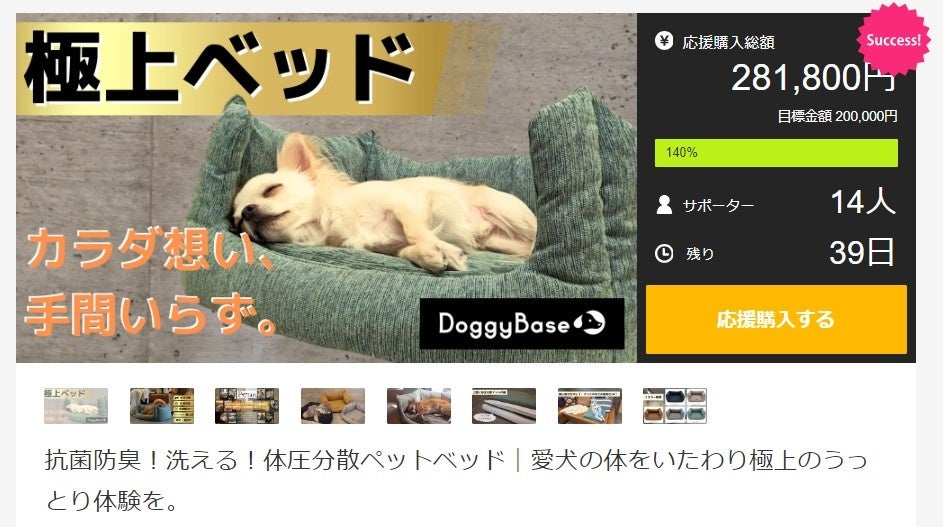Select the third dark collage thumbnail
Viewport: 943px width, 527px height.
[247, 405]
